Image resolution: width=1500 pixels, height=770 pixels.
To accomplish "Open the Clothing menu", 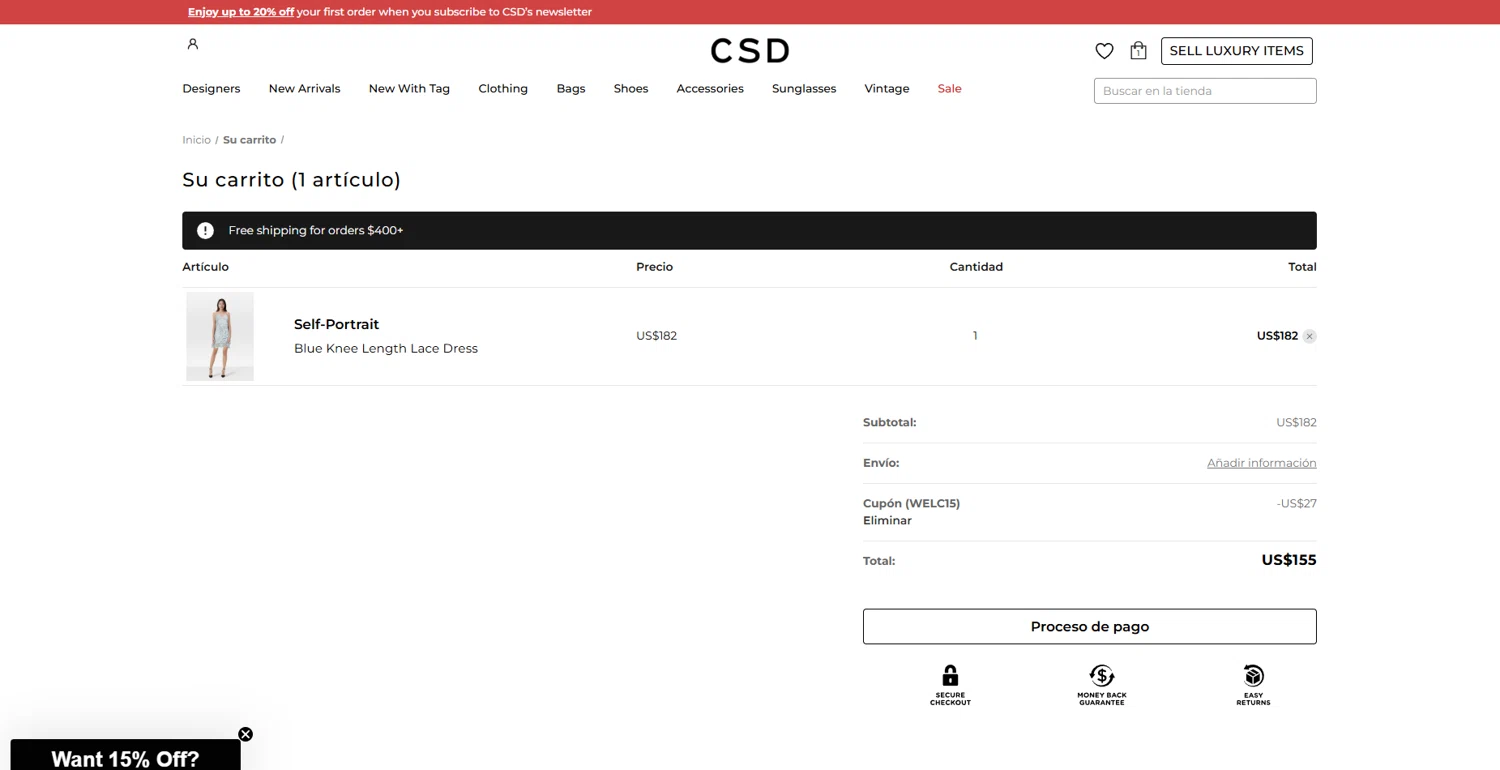I will pos(503,89).
